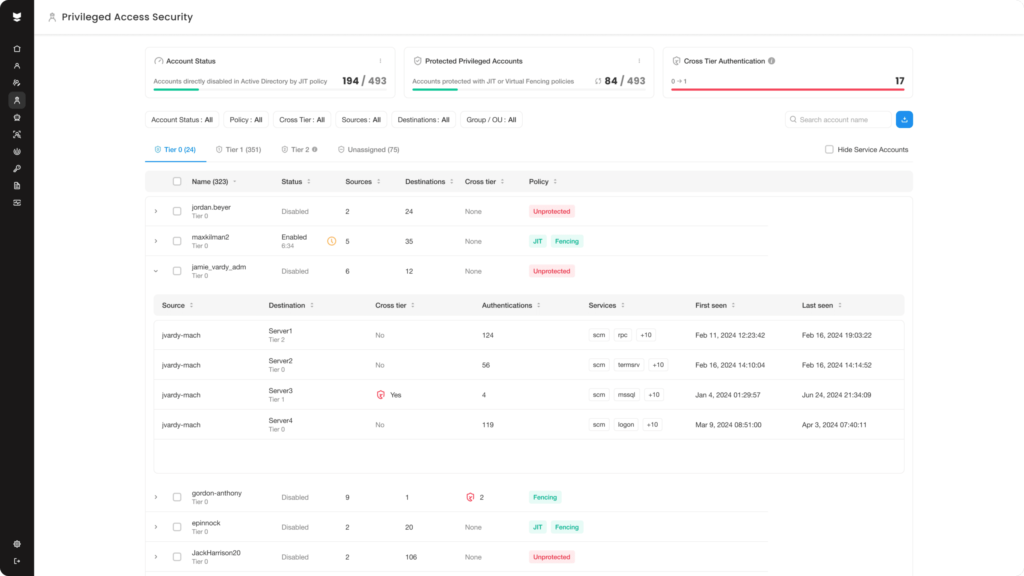The image size is (1024, 576).
Task: Click the Tier 2 info icon
Action: coord(315,150)
